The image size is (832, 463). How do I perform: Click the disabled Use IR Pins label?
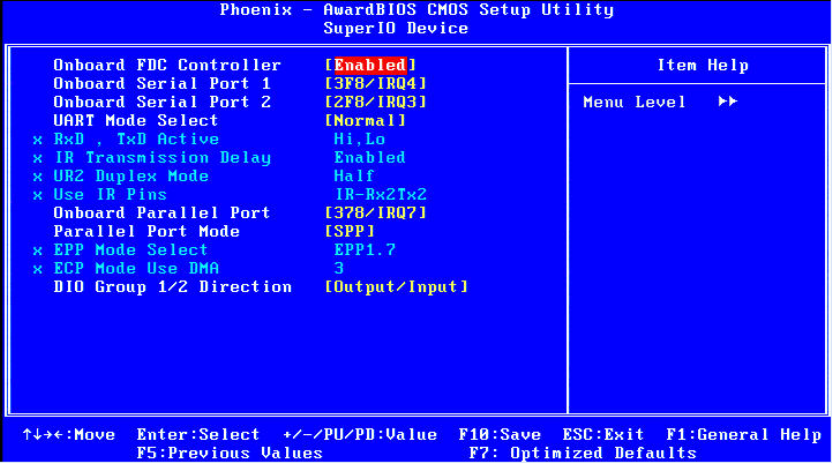coord(110,195)
